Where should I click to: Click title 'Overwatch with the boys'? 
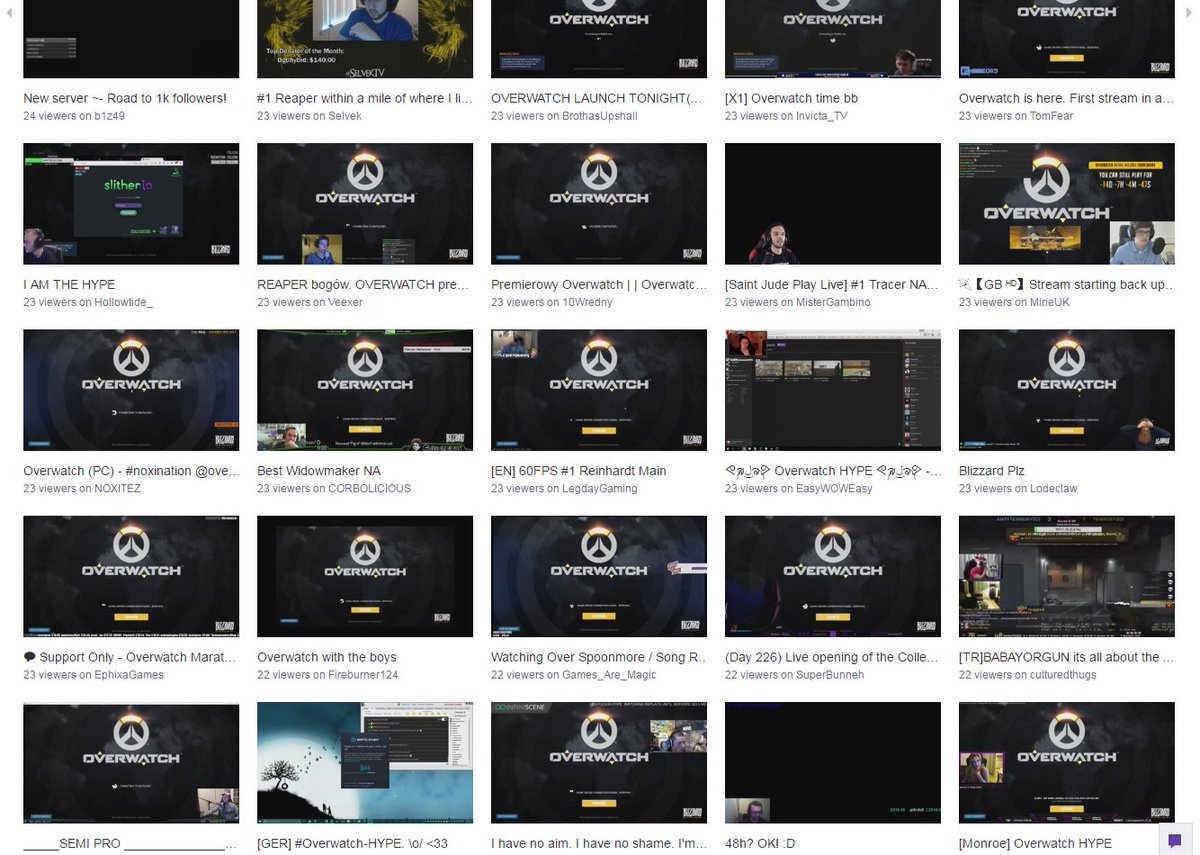[327, 658]
